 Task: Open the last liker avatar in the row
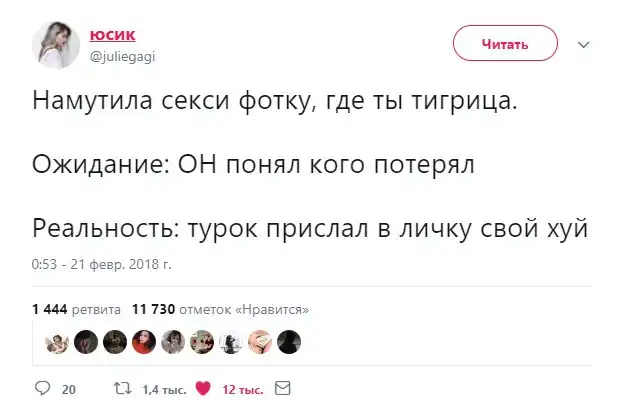[289, 343]
